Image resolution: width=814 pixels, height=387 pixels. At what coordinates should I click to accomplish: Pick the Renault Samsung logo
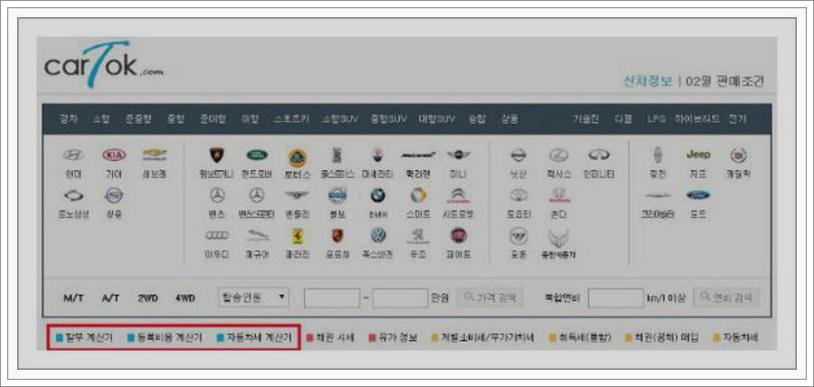pos(73,195)
